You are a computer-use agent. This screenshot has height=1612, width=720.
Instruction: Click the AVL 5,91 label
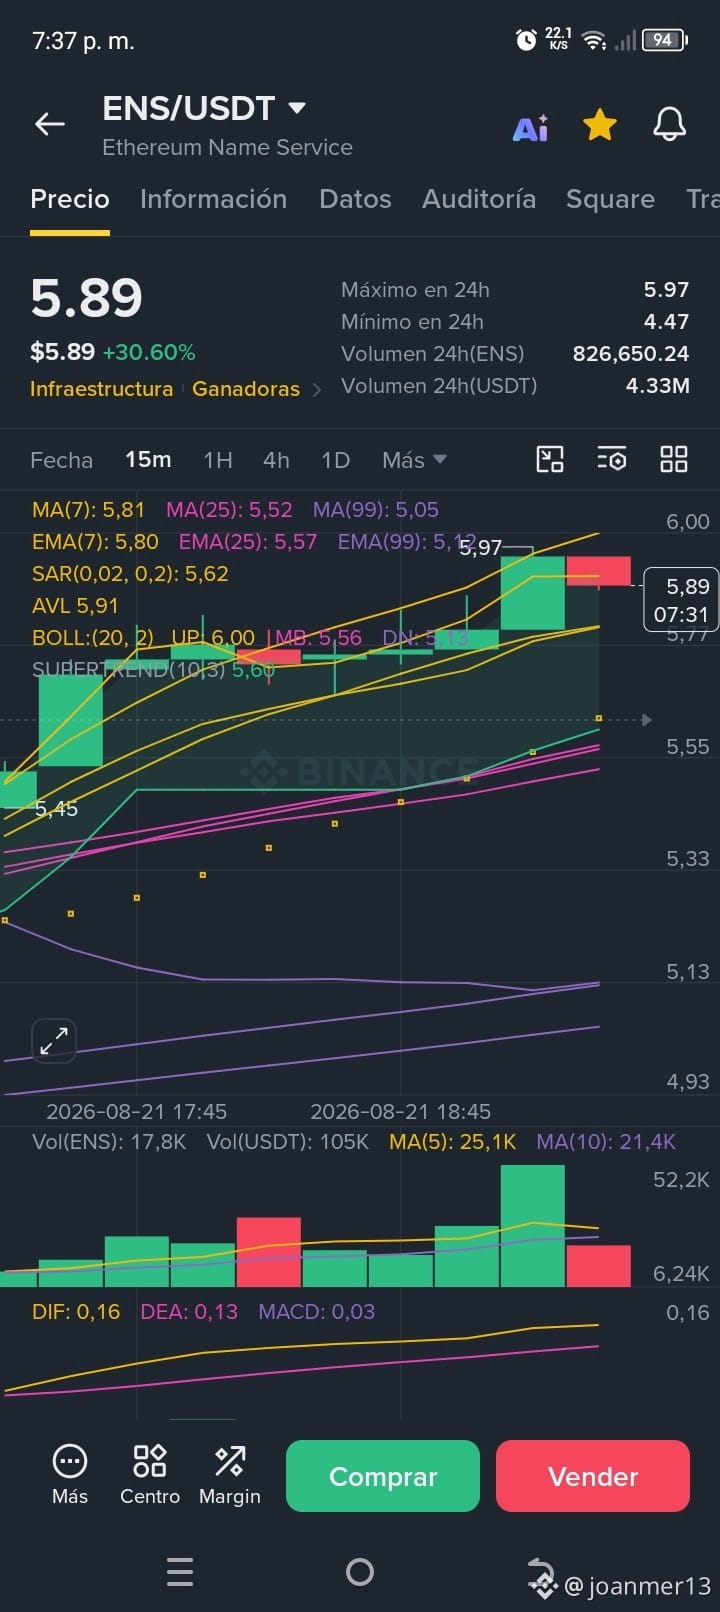[x=75, y=605]
